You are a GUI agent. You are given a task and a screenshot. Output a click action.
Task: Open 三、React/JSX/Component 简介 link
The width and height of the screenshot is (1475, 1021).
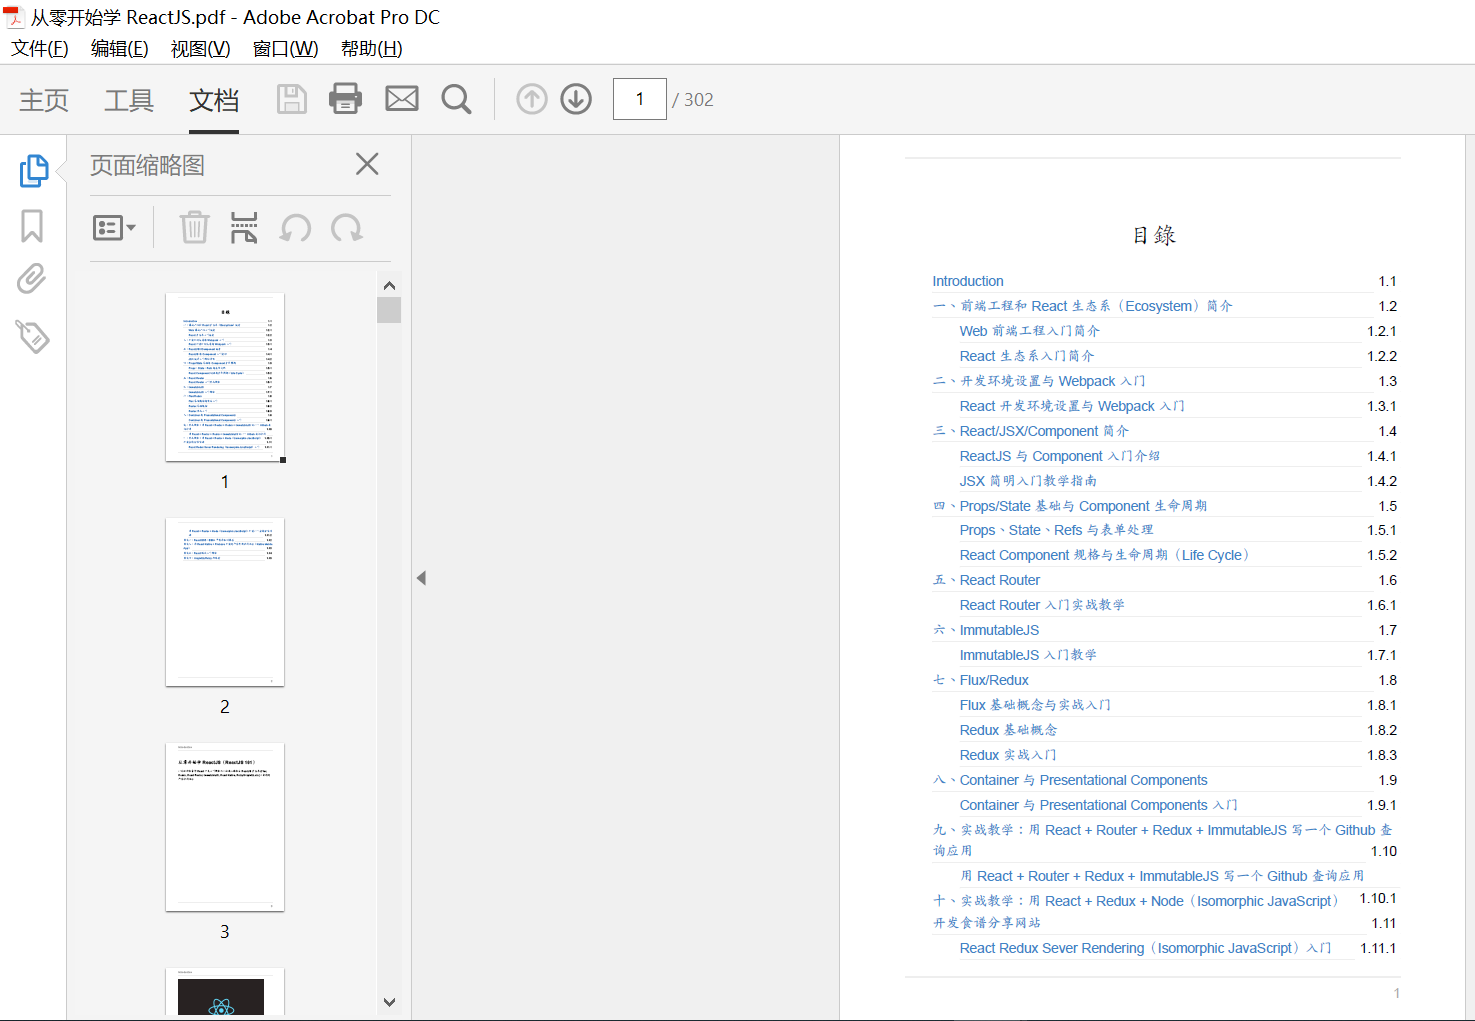pyautogui.click(x=1031, y=431)
